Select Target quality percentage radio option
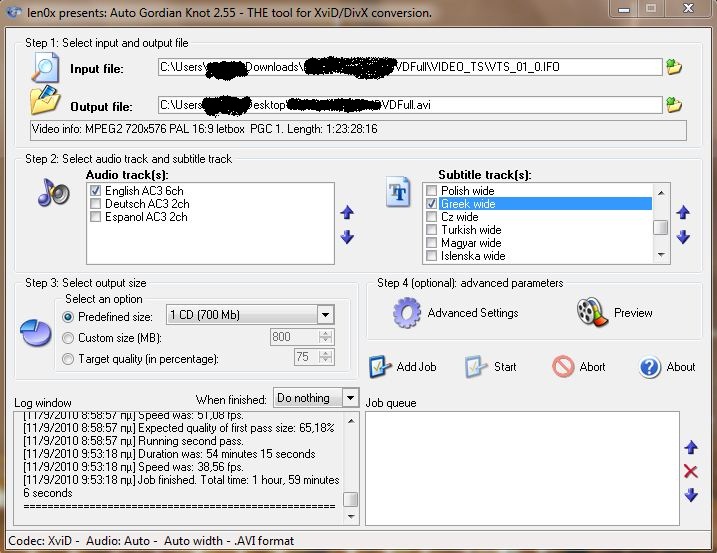Image resolution: width=717 pixels, height=553 pixels. (x=68, y=359)
